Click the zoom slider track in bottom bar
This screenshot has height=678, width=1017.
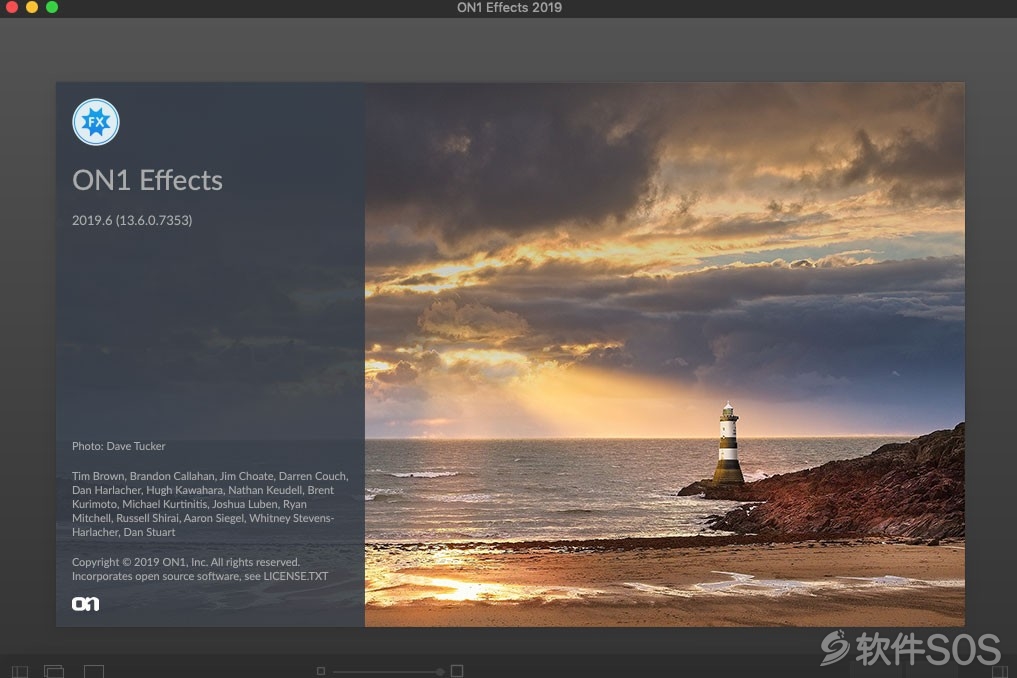pos(388,672)
